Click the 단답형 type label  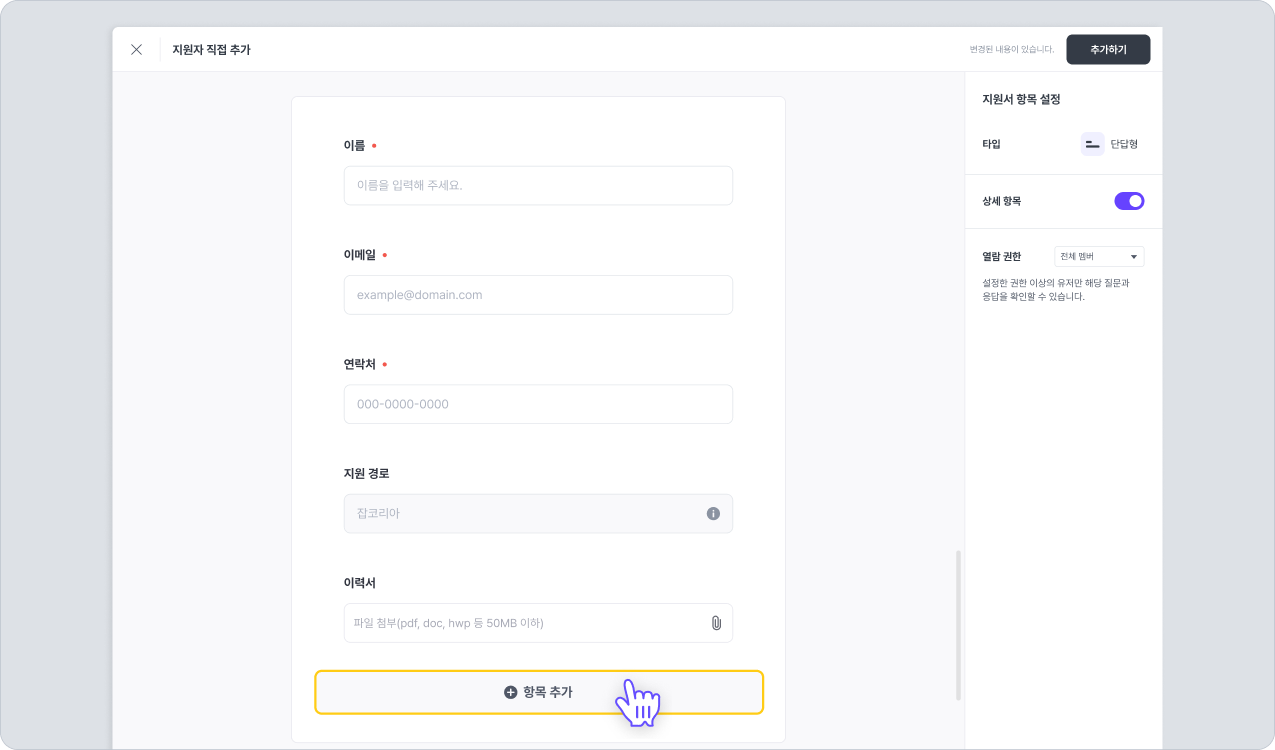click(x=1124, y=144)
